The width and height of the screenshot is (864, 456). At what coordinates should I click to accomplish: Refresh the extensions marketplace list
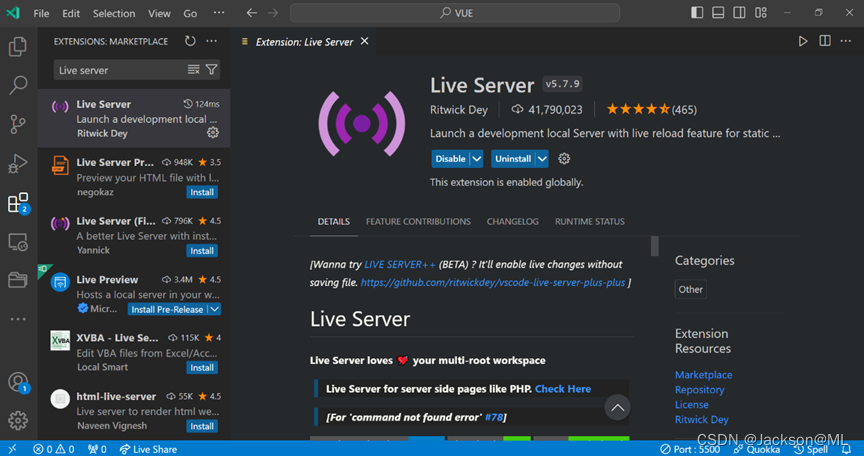point(190,41)
